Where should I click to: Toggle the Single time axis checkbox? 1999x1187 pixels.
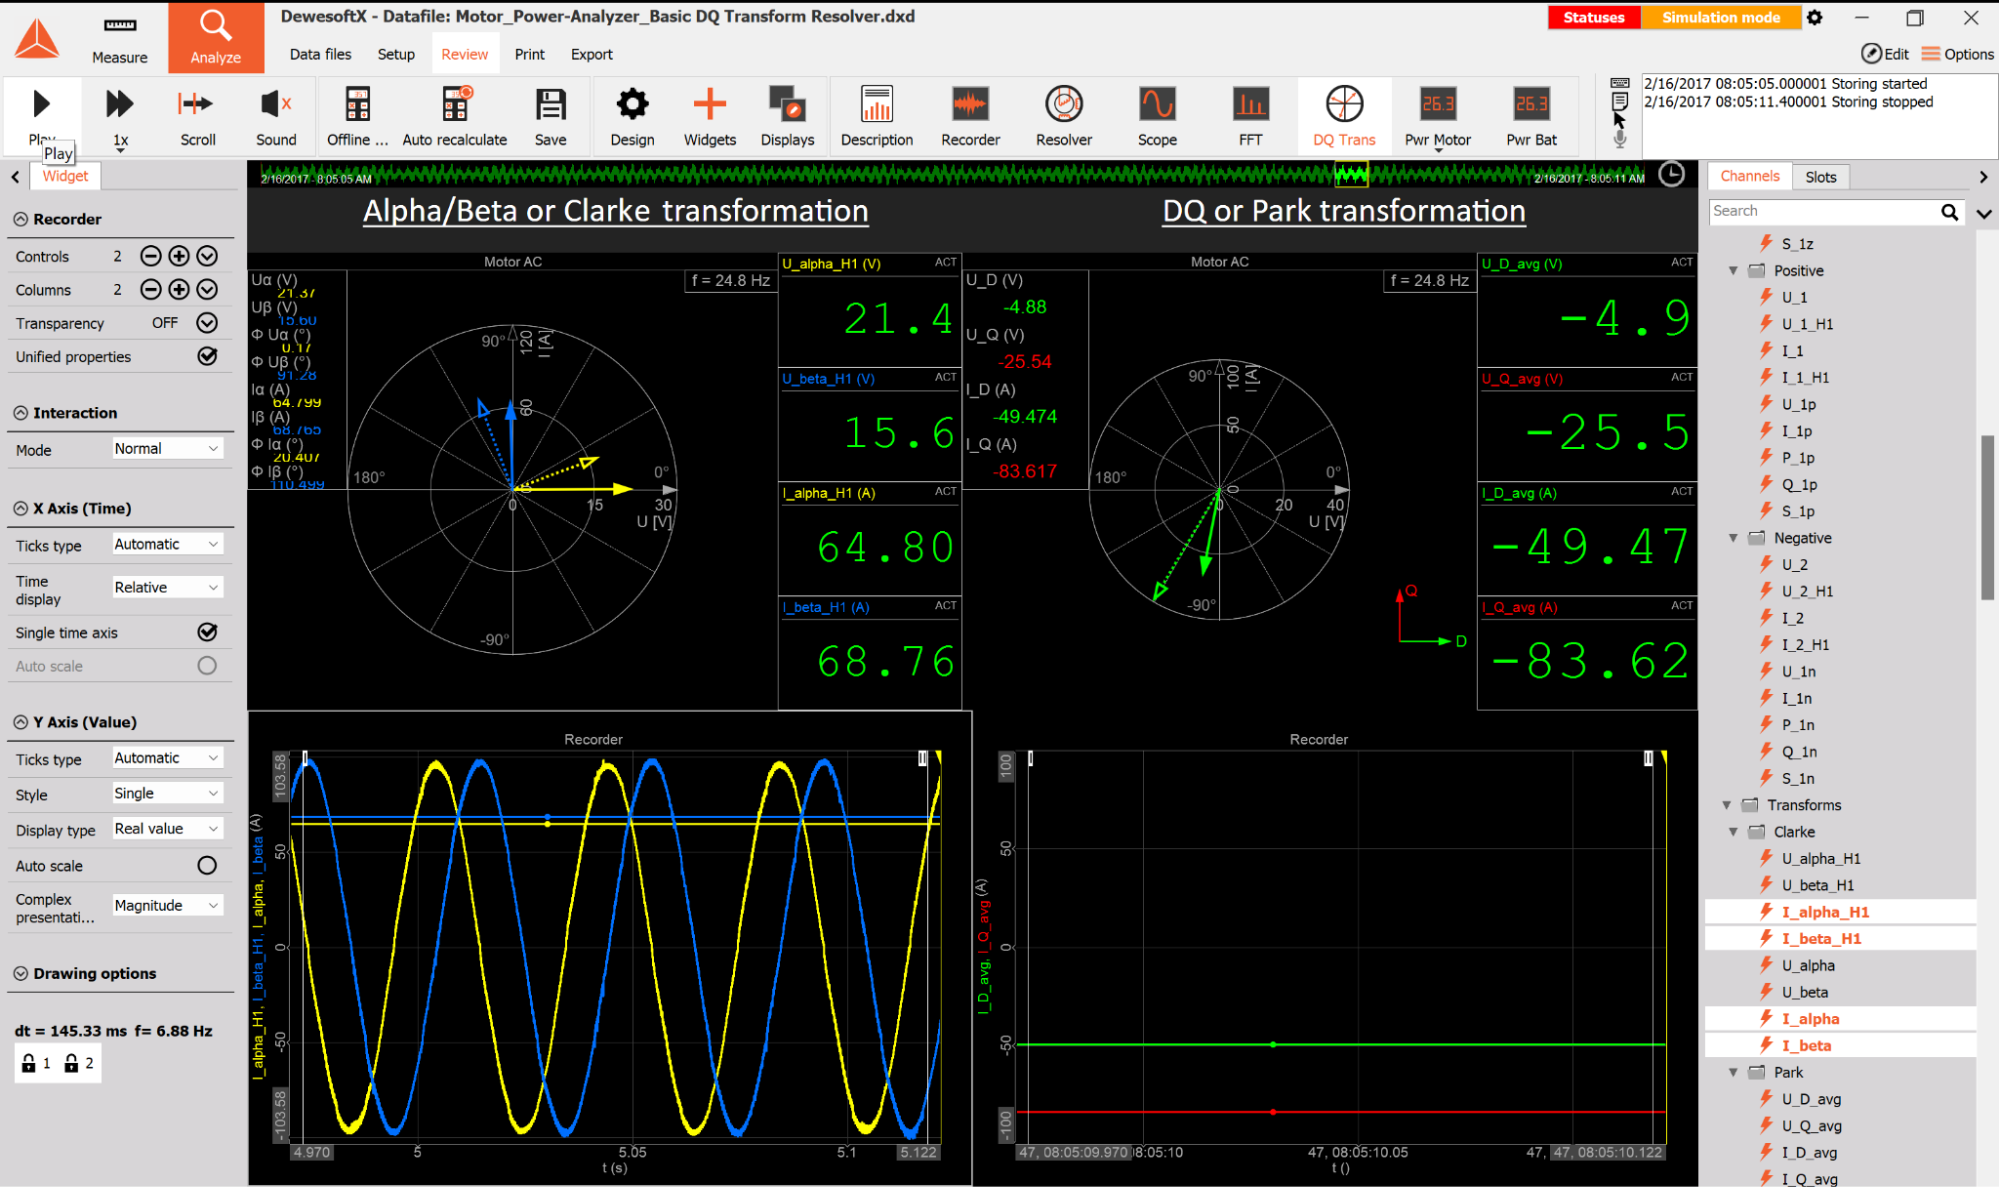click(x=207, y=632)
